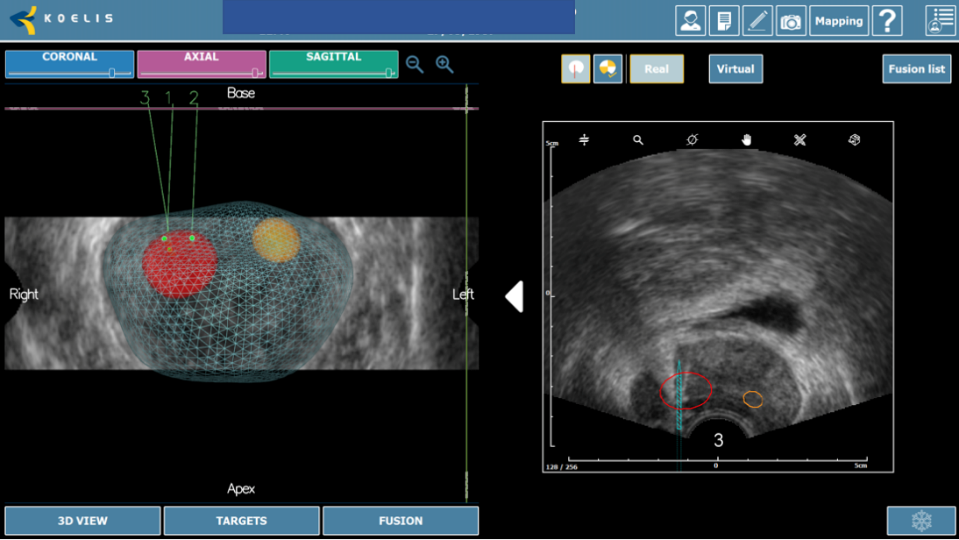
Task: Zoom out the 3D prostate view
Action: point(415,65)
